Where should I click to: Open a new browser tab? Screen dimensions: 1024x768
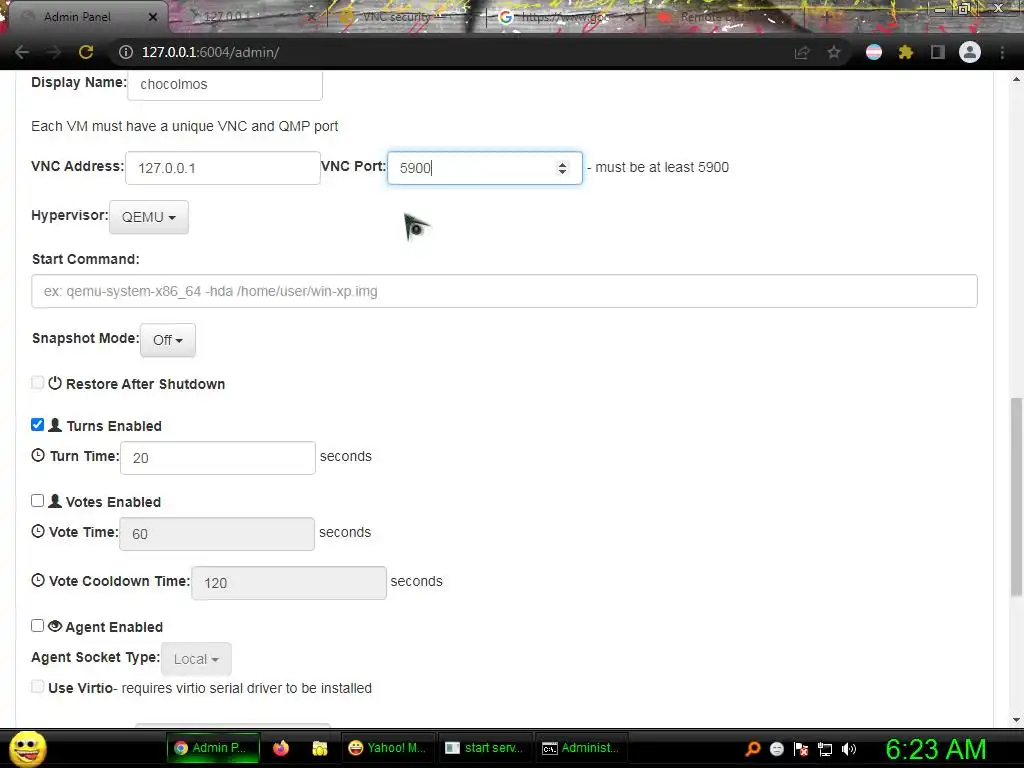[827, 17]
